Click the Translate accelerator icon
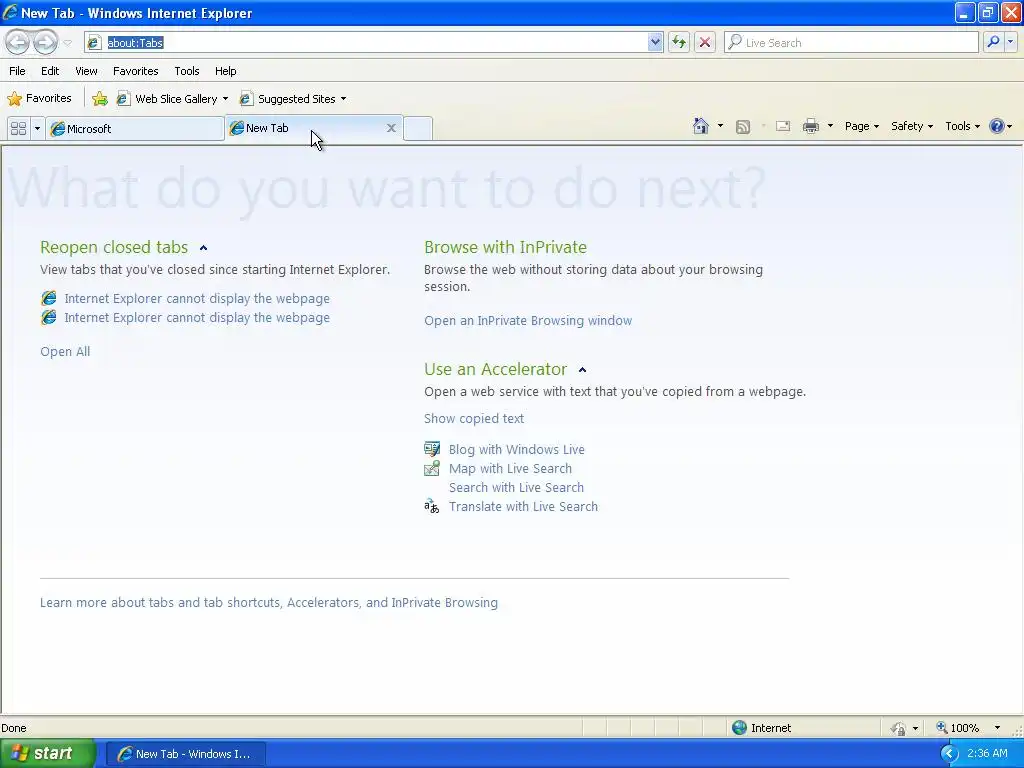The height and width of the screenshot is (768, 1024). (432, 506)
